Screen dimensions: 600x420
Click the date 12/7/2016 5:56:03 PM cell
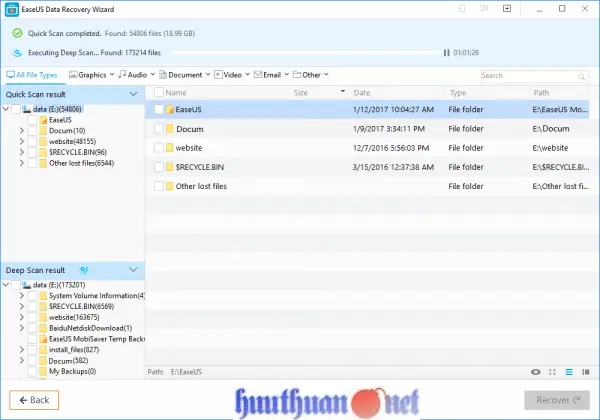(x=391, y=148)
